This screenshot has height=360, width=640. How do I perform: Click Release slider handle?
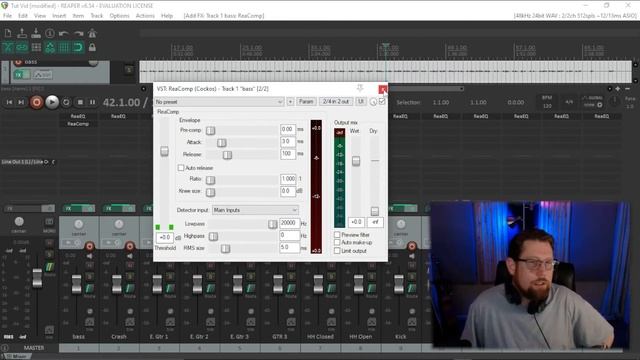227,155
